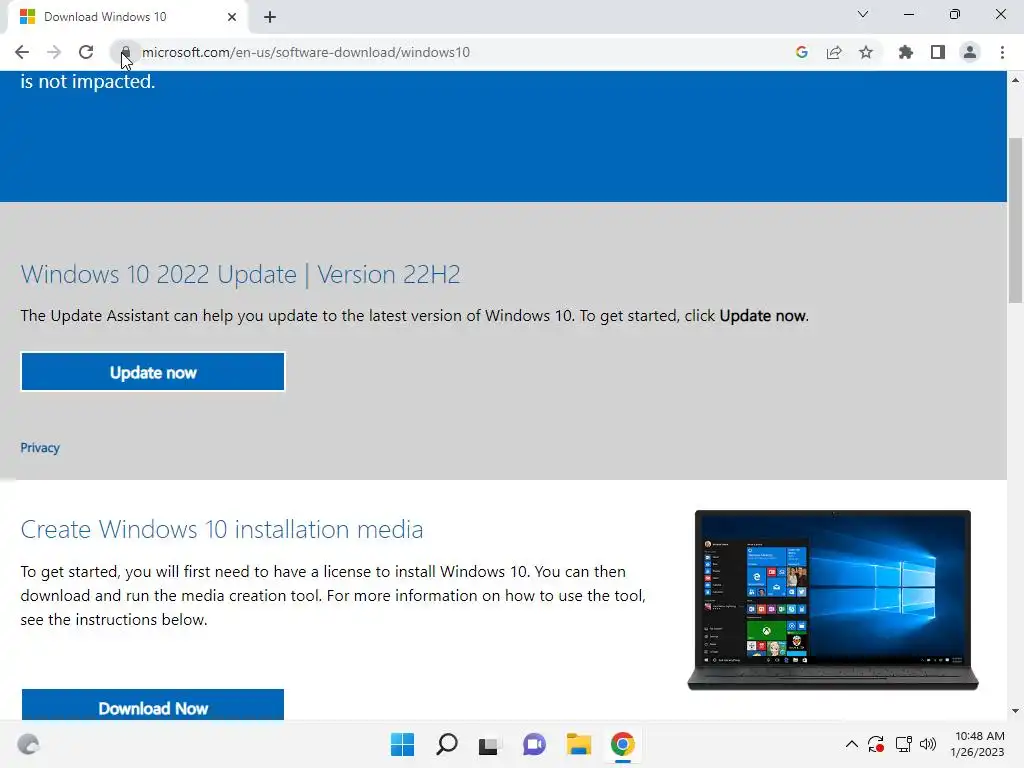1024x768 pixels.
Task: Click the Windows 10 2022 Update heading
Action: tap(240, 274)
